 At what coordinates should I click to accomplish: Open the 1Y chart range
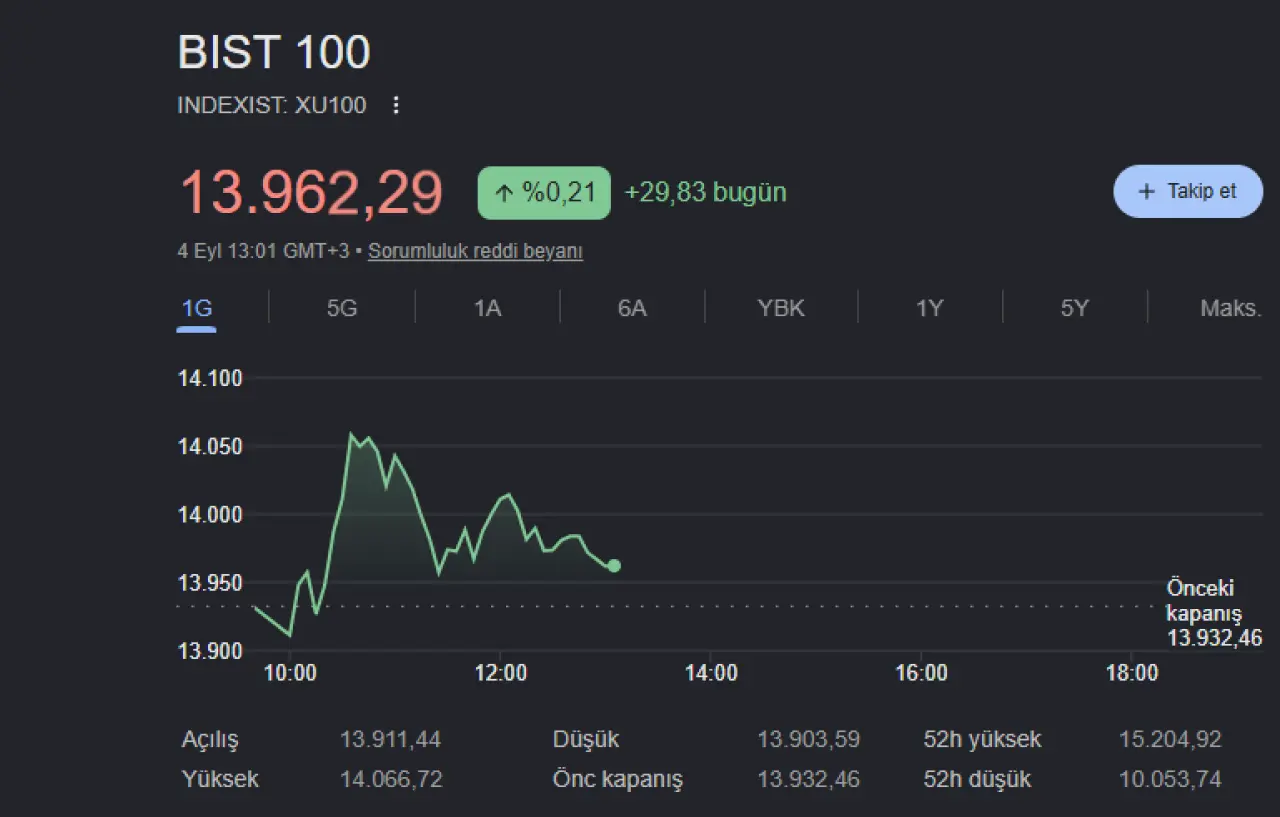[930, 308]
